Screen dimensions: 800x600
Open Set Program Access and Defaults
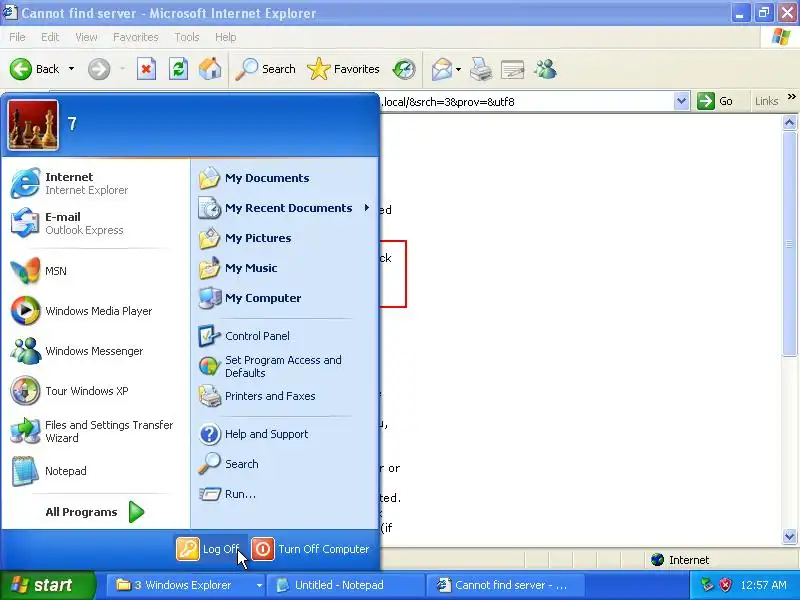coord(284,366)
